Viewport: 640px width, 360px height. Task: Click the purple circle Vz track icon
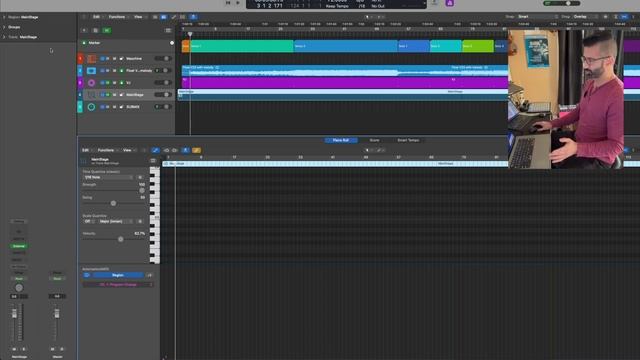91,83
